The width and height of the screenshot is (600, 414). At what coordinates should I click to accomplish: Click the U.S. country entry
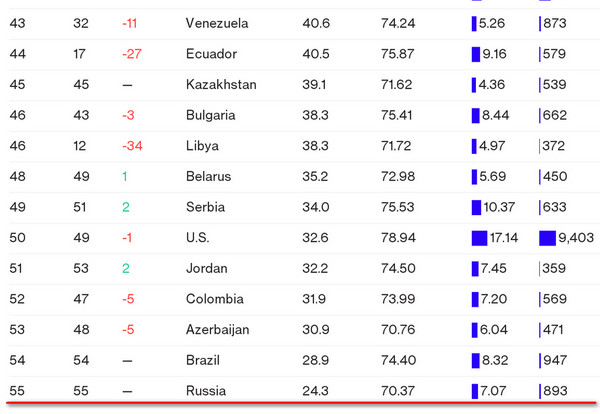click(x=200, y=238)
